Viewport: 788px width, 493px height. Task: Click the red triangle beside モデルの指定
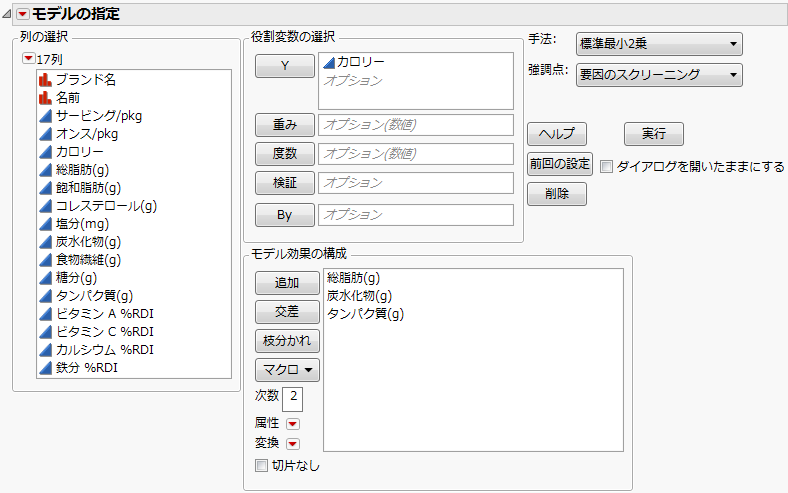tap(23, 13)
